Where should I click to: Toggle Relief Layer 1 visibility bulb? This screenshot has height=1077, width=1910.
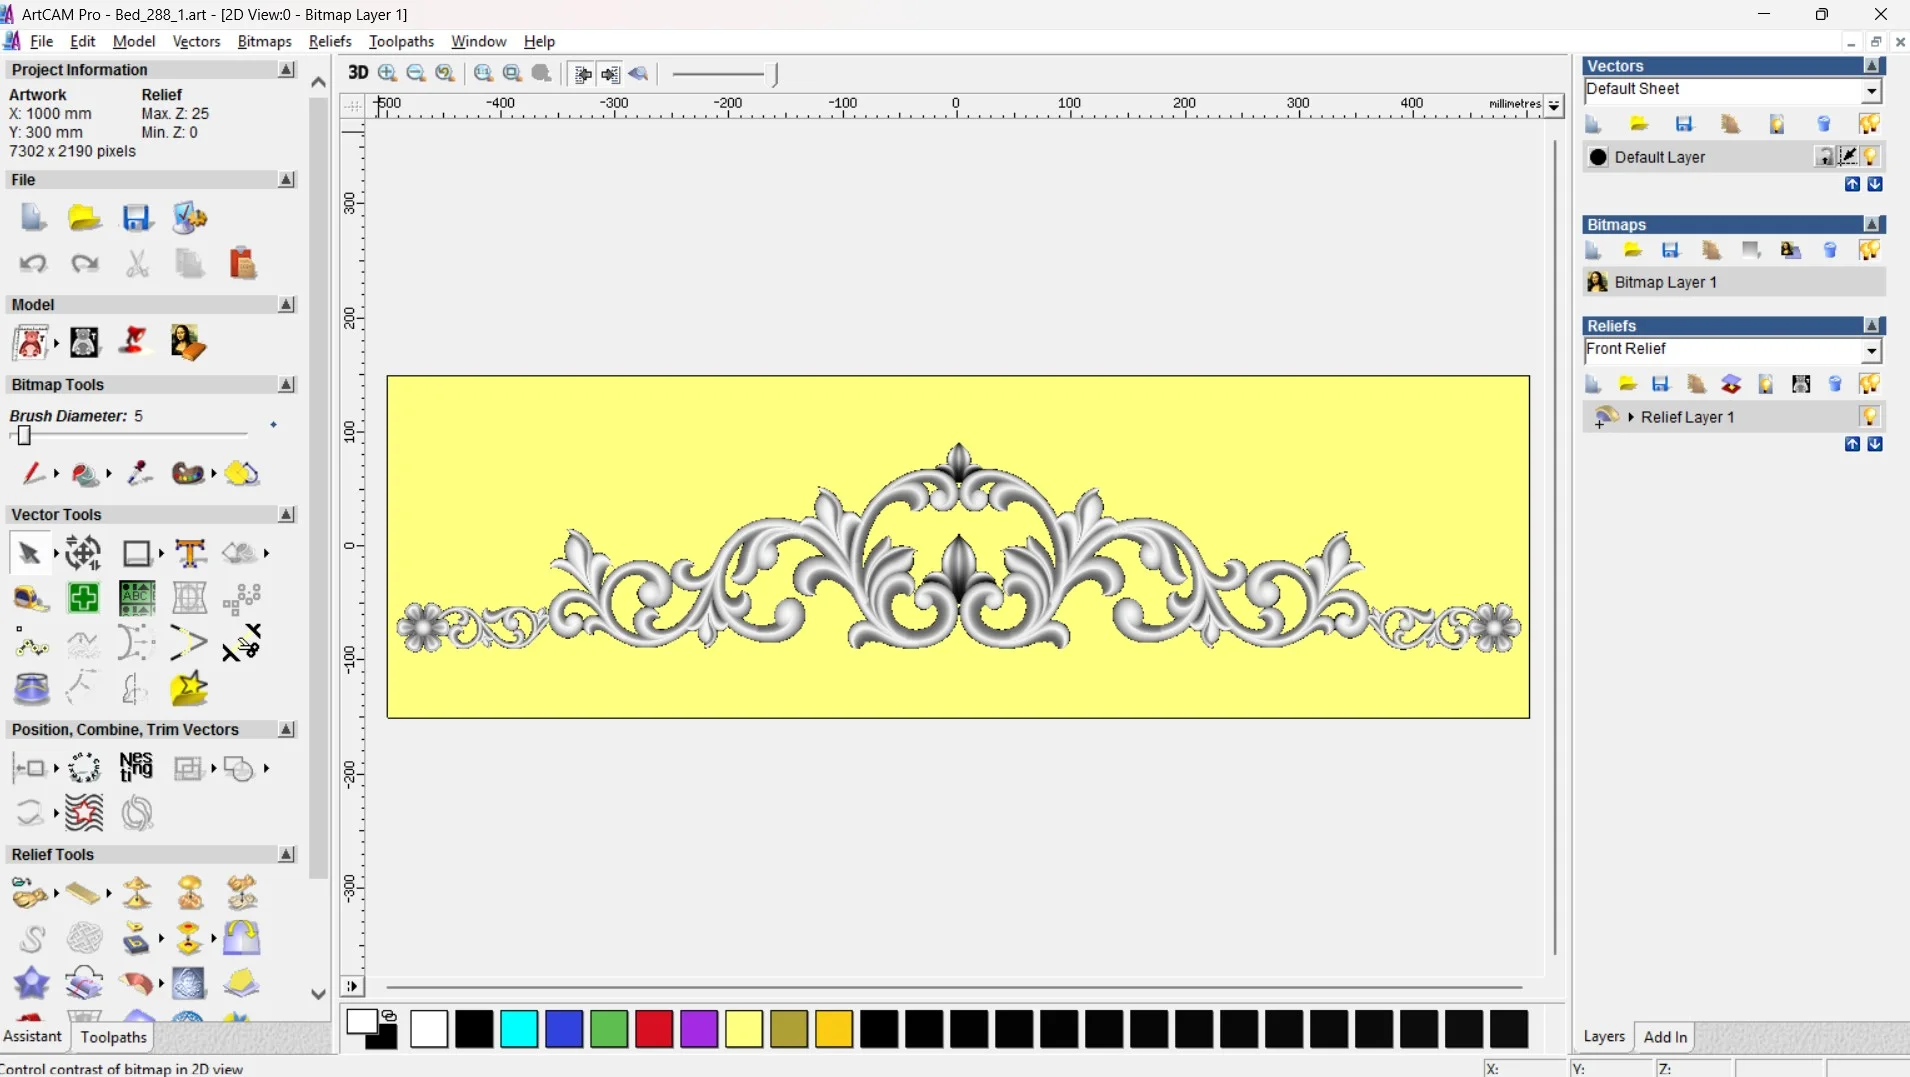tap(1868, 417)
